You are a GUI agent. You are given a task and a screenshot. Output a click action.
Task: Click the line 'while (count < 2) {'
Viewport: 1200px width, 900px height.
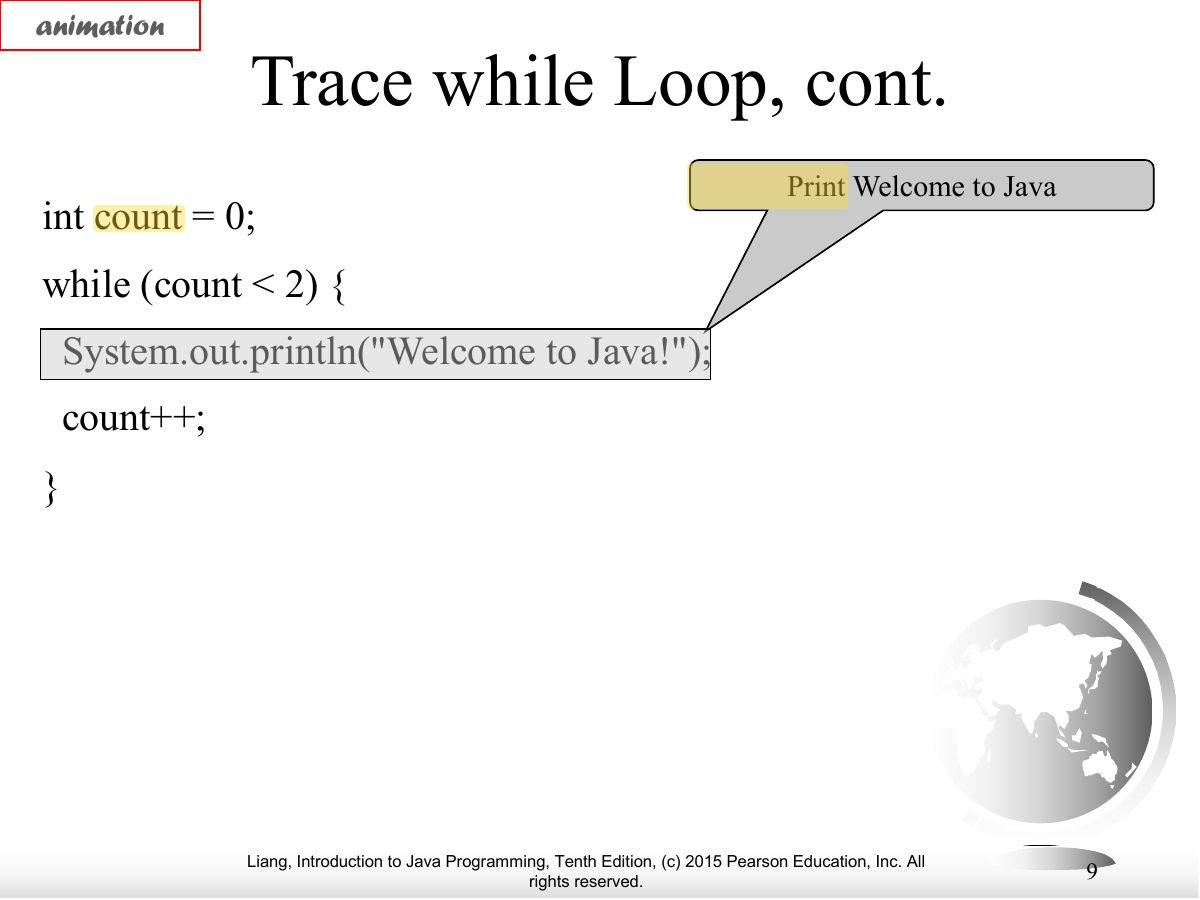194,285
